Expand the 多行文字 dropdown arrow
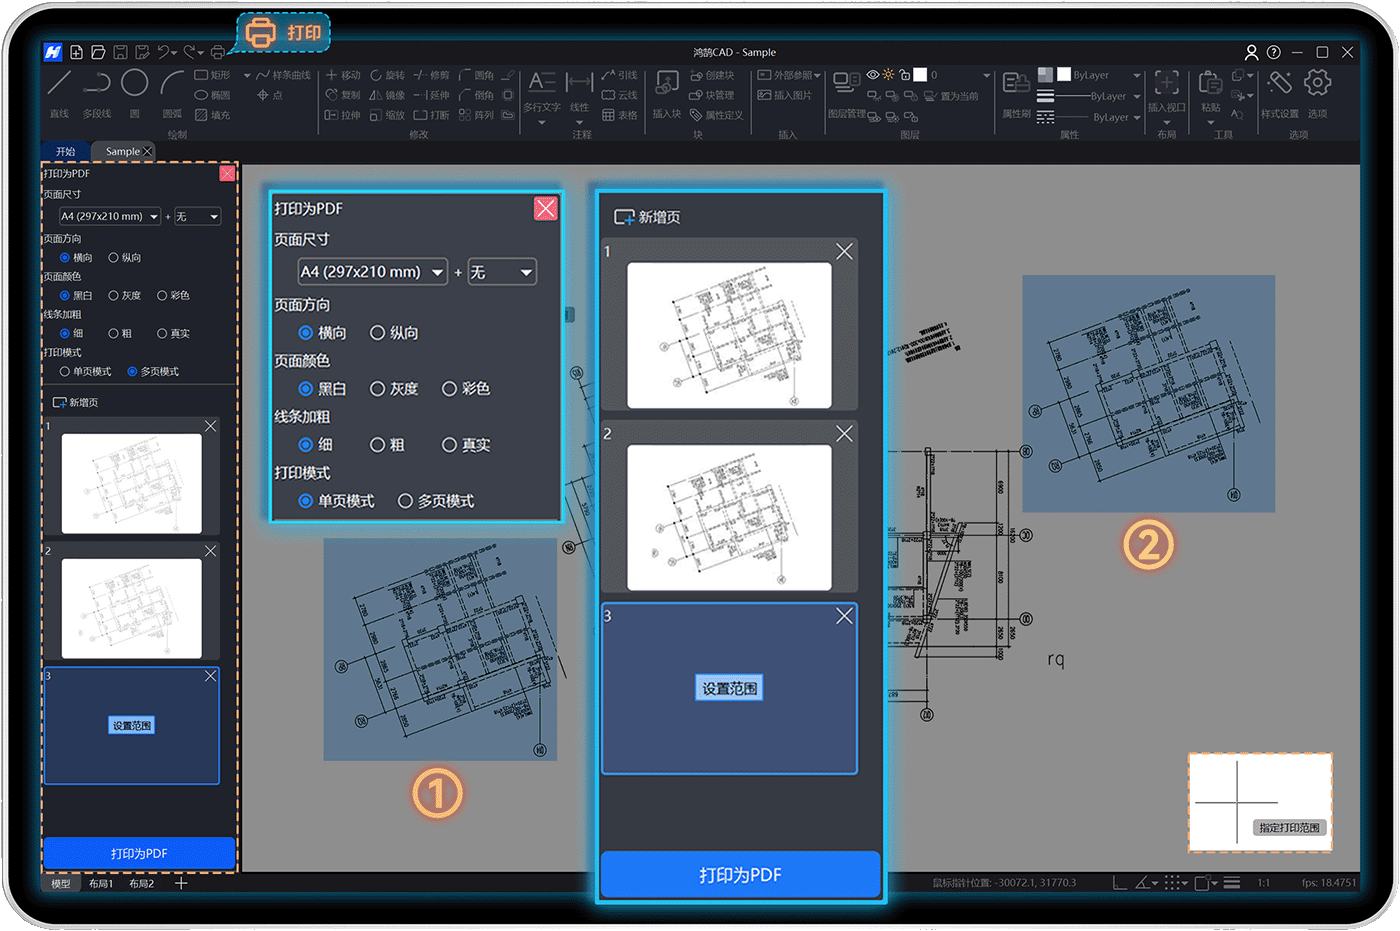The width and height of the screenshot is (1400, 931). coord(542,123)
